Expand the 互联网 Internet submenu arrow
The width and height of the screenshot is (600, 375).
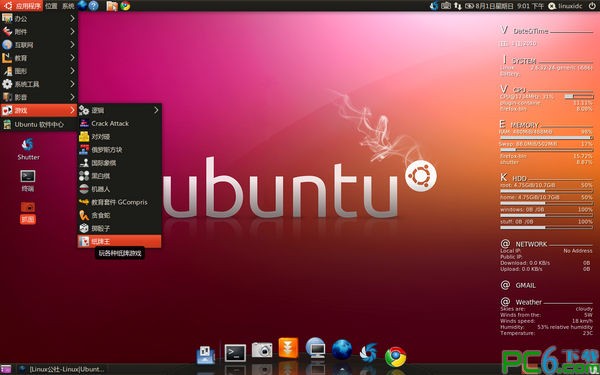[72, 45]
